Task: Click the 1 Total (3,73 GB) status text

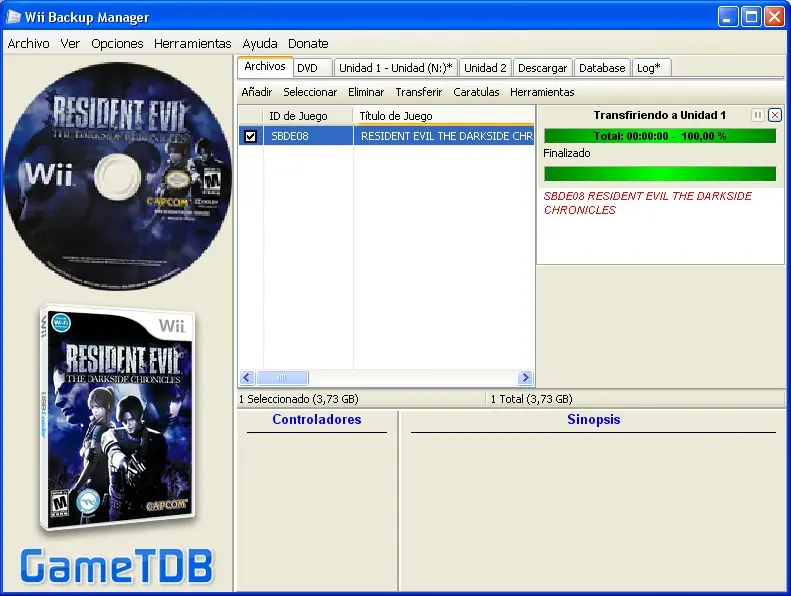Action: point(531,399)
